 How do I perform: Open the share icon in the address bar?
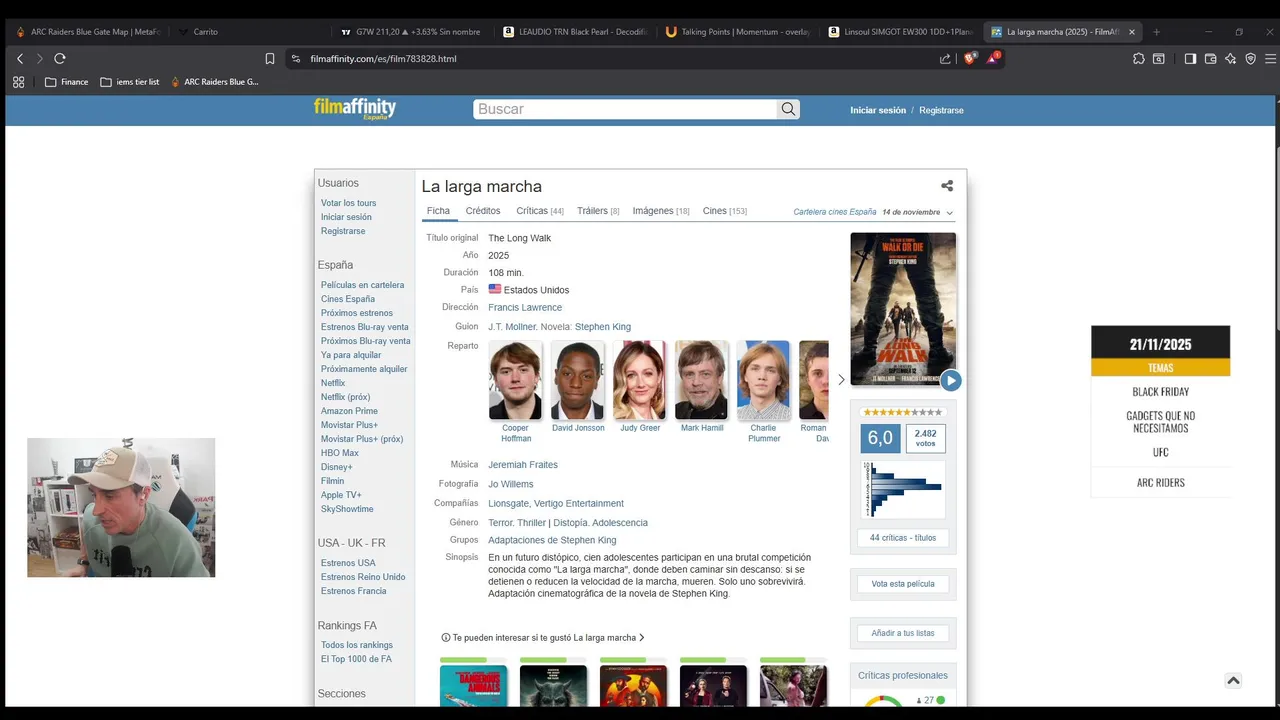point(945,59)
